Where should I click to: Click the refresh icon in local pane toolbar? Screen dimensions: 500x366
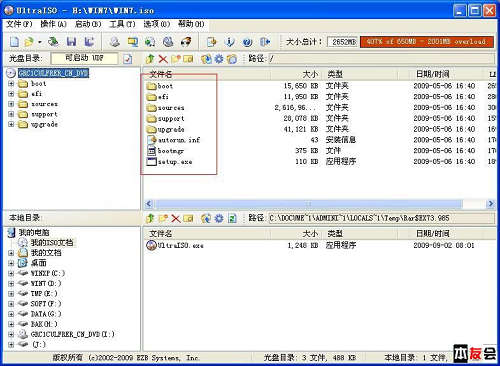[x=232, y=218]
